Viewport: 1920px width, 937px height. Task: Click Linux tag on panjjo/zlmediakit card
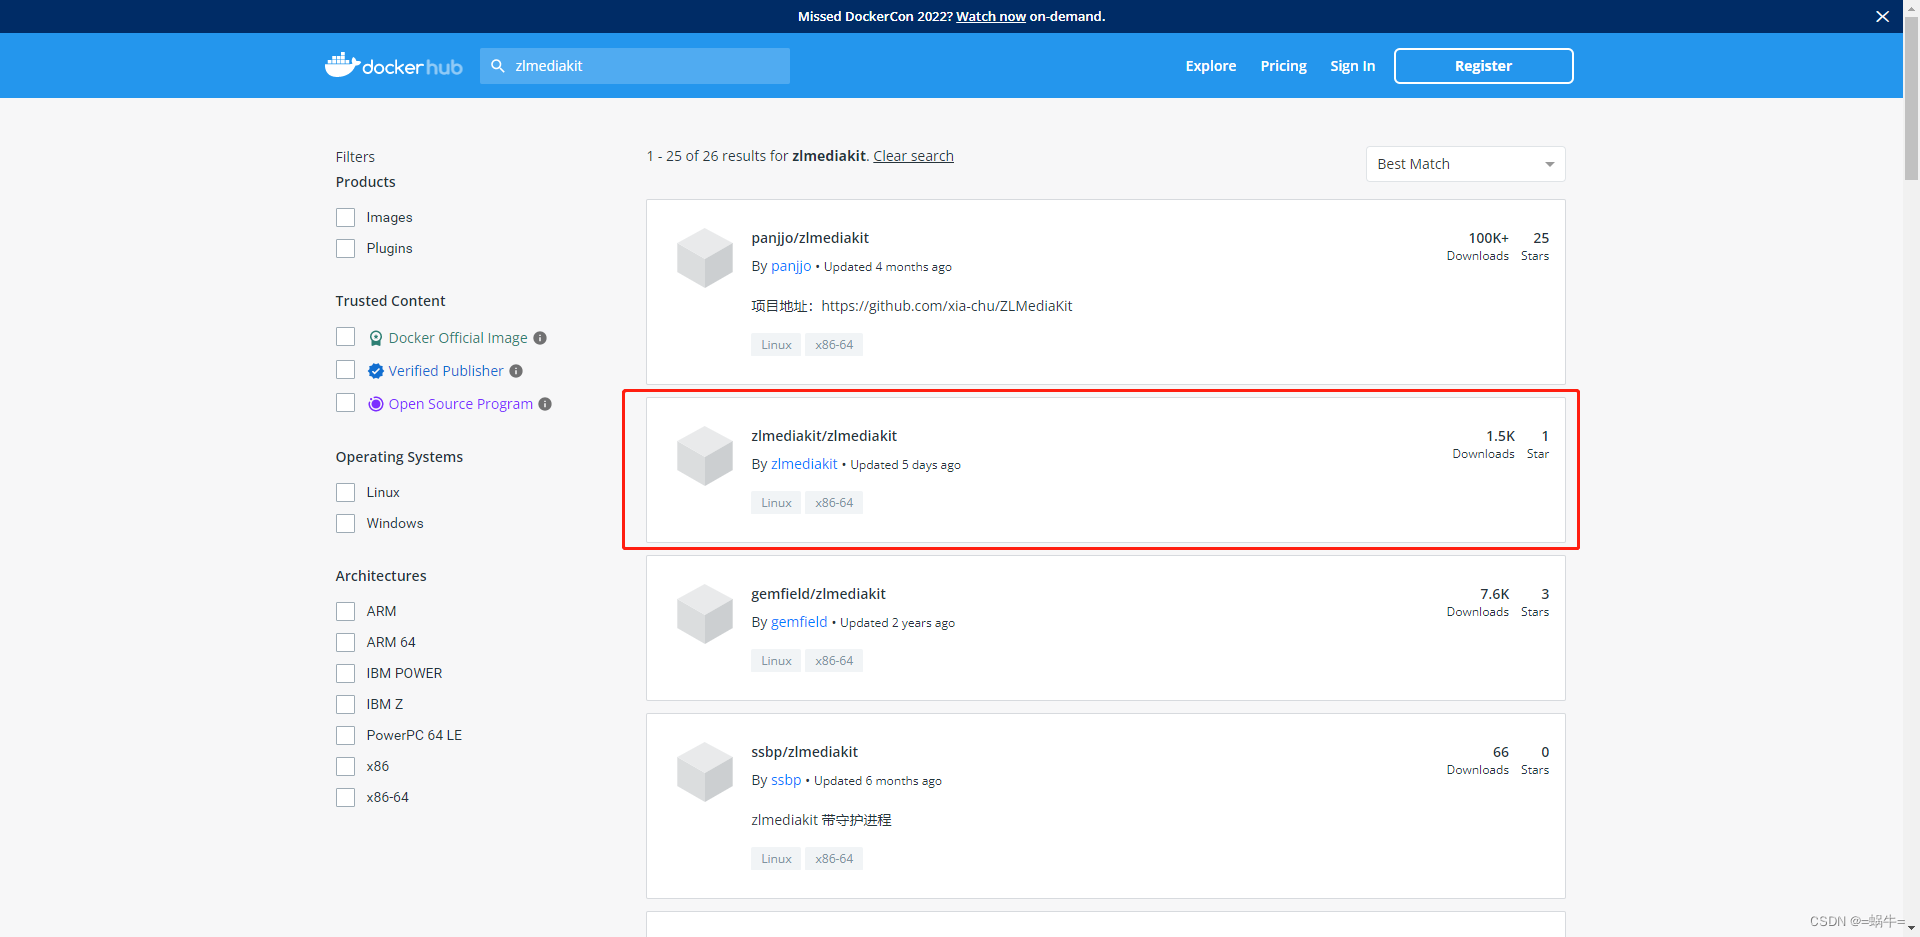[x=776, y=345]
